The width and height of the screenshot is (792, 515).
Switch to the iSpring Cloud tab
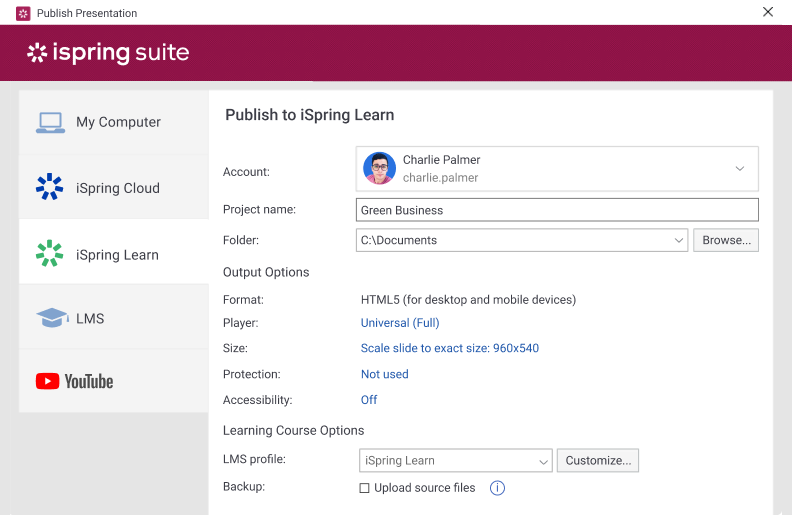click(114, 187)
